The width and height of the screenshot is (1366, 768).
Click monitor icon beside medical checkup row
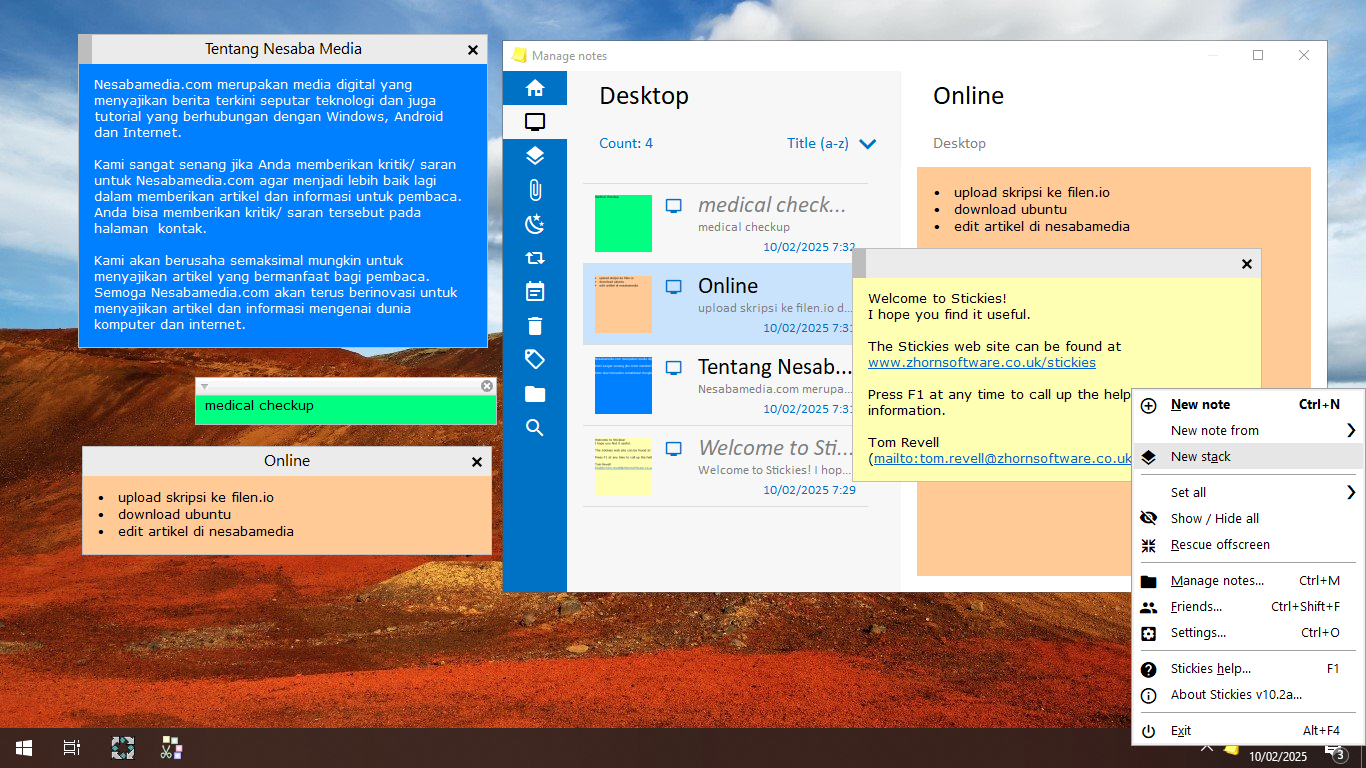(x=674, y=206)
